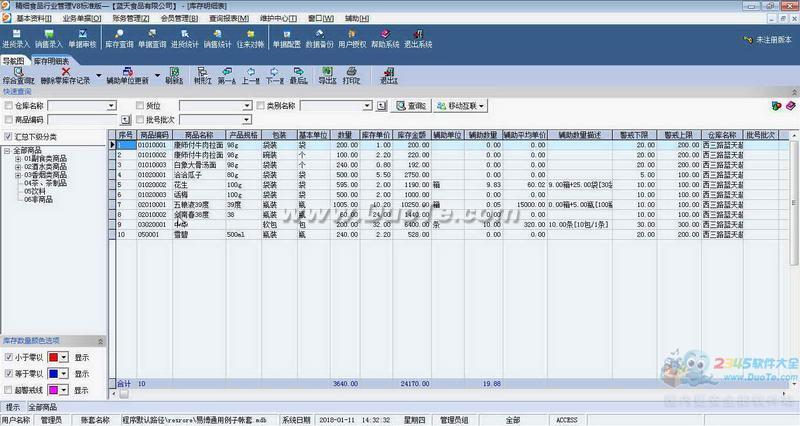Image resolution: width=800 pixels, height=426 pixels.
Task: Open the 移动互联 dropdown button
Action: click(x=461, y=106)
